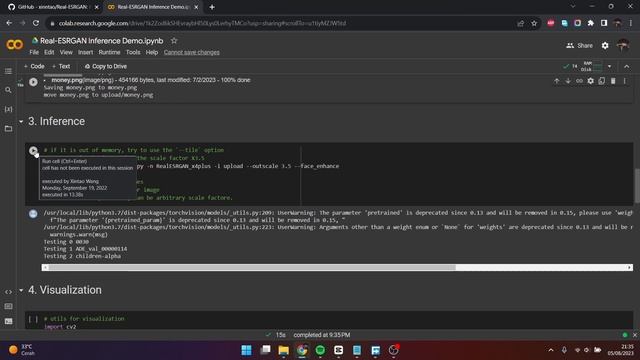Close the bottom execution status bar
The width and height of the screenshot is (640, 360).
(635, 335)
